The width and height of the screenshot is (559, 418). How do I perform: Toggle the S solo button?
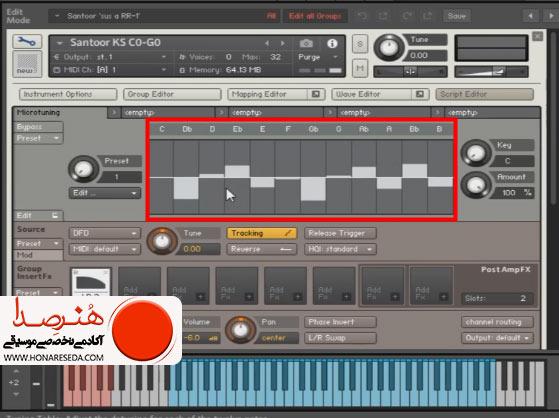pyautogui.click(x=360, y=44)
